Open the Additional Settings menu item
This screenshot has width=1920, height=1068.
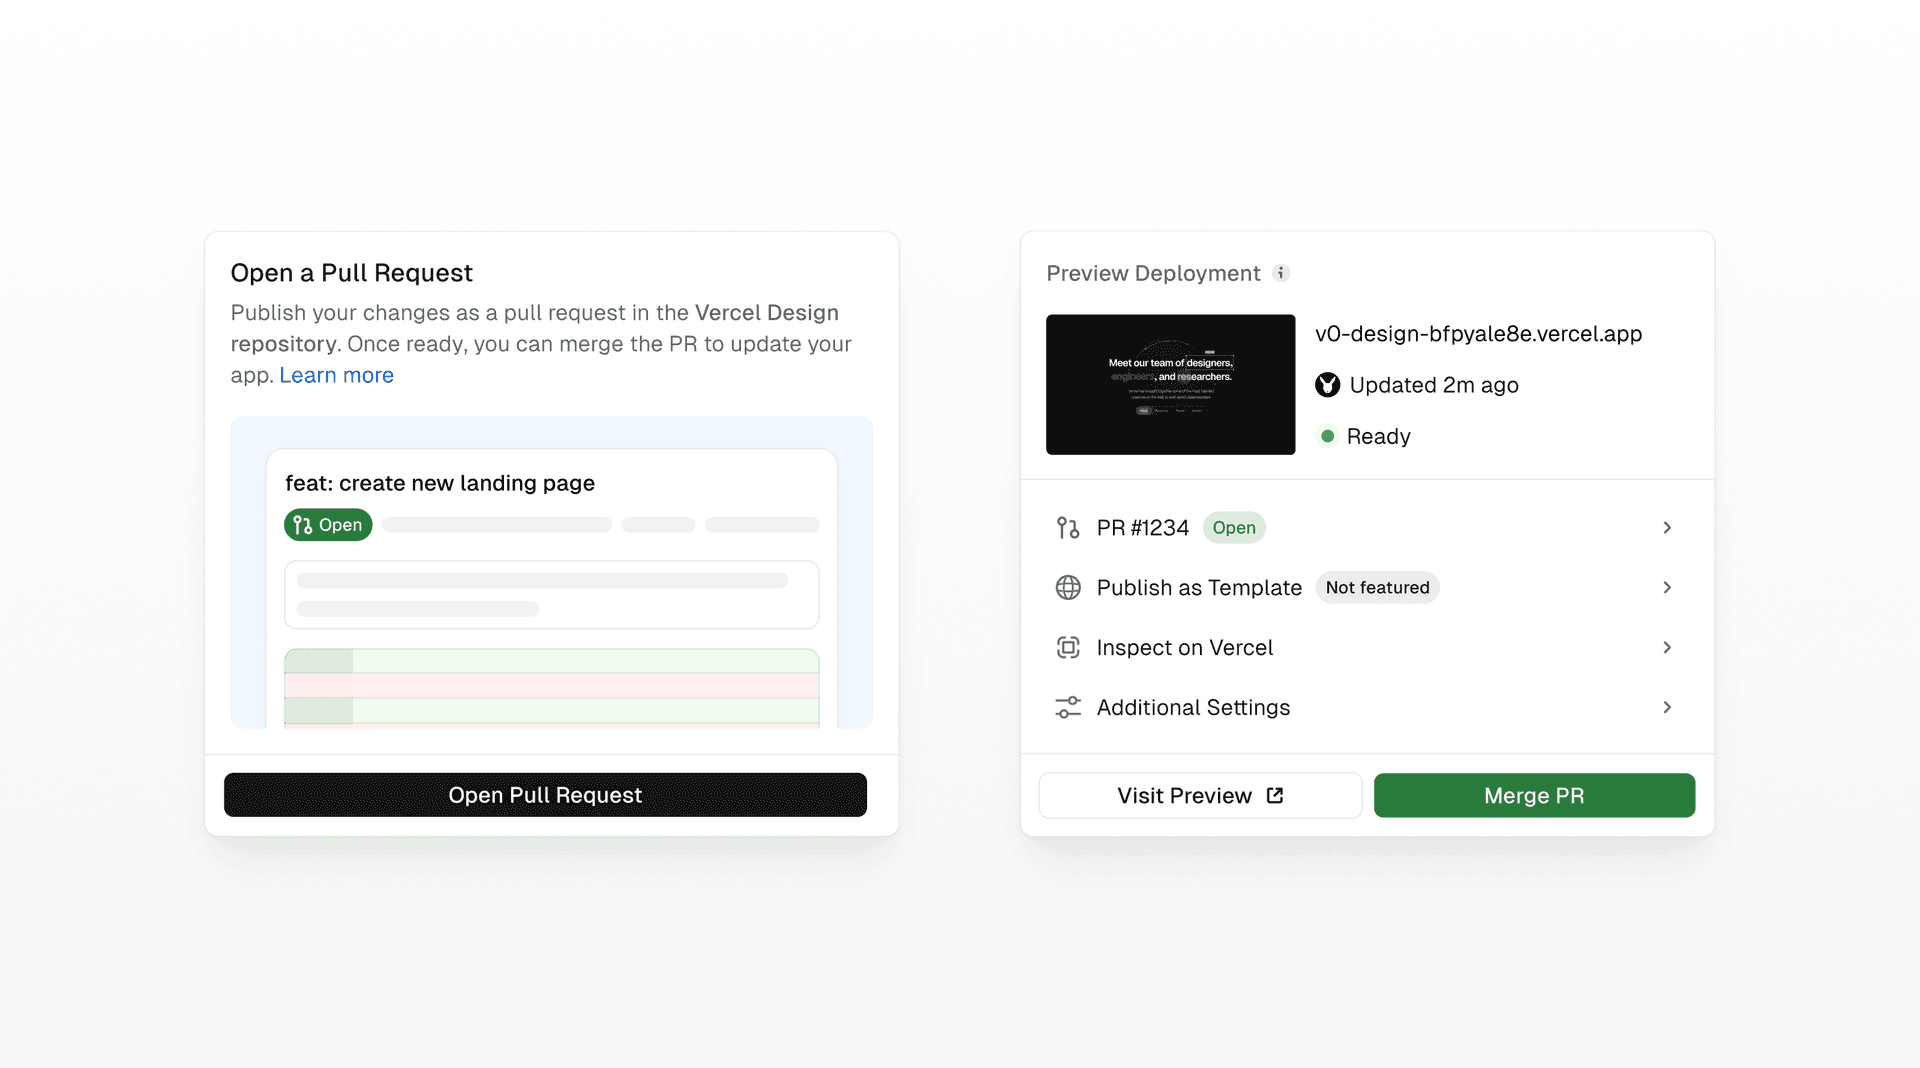tap(1193, 708)
